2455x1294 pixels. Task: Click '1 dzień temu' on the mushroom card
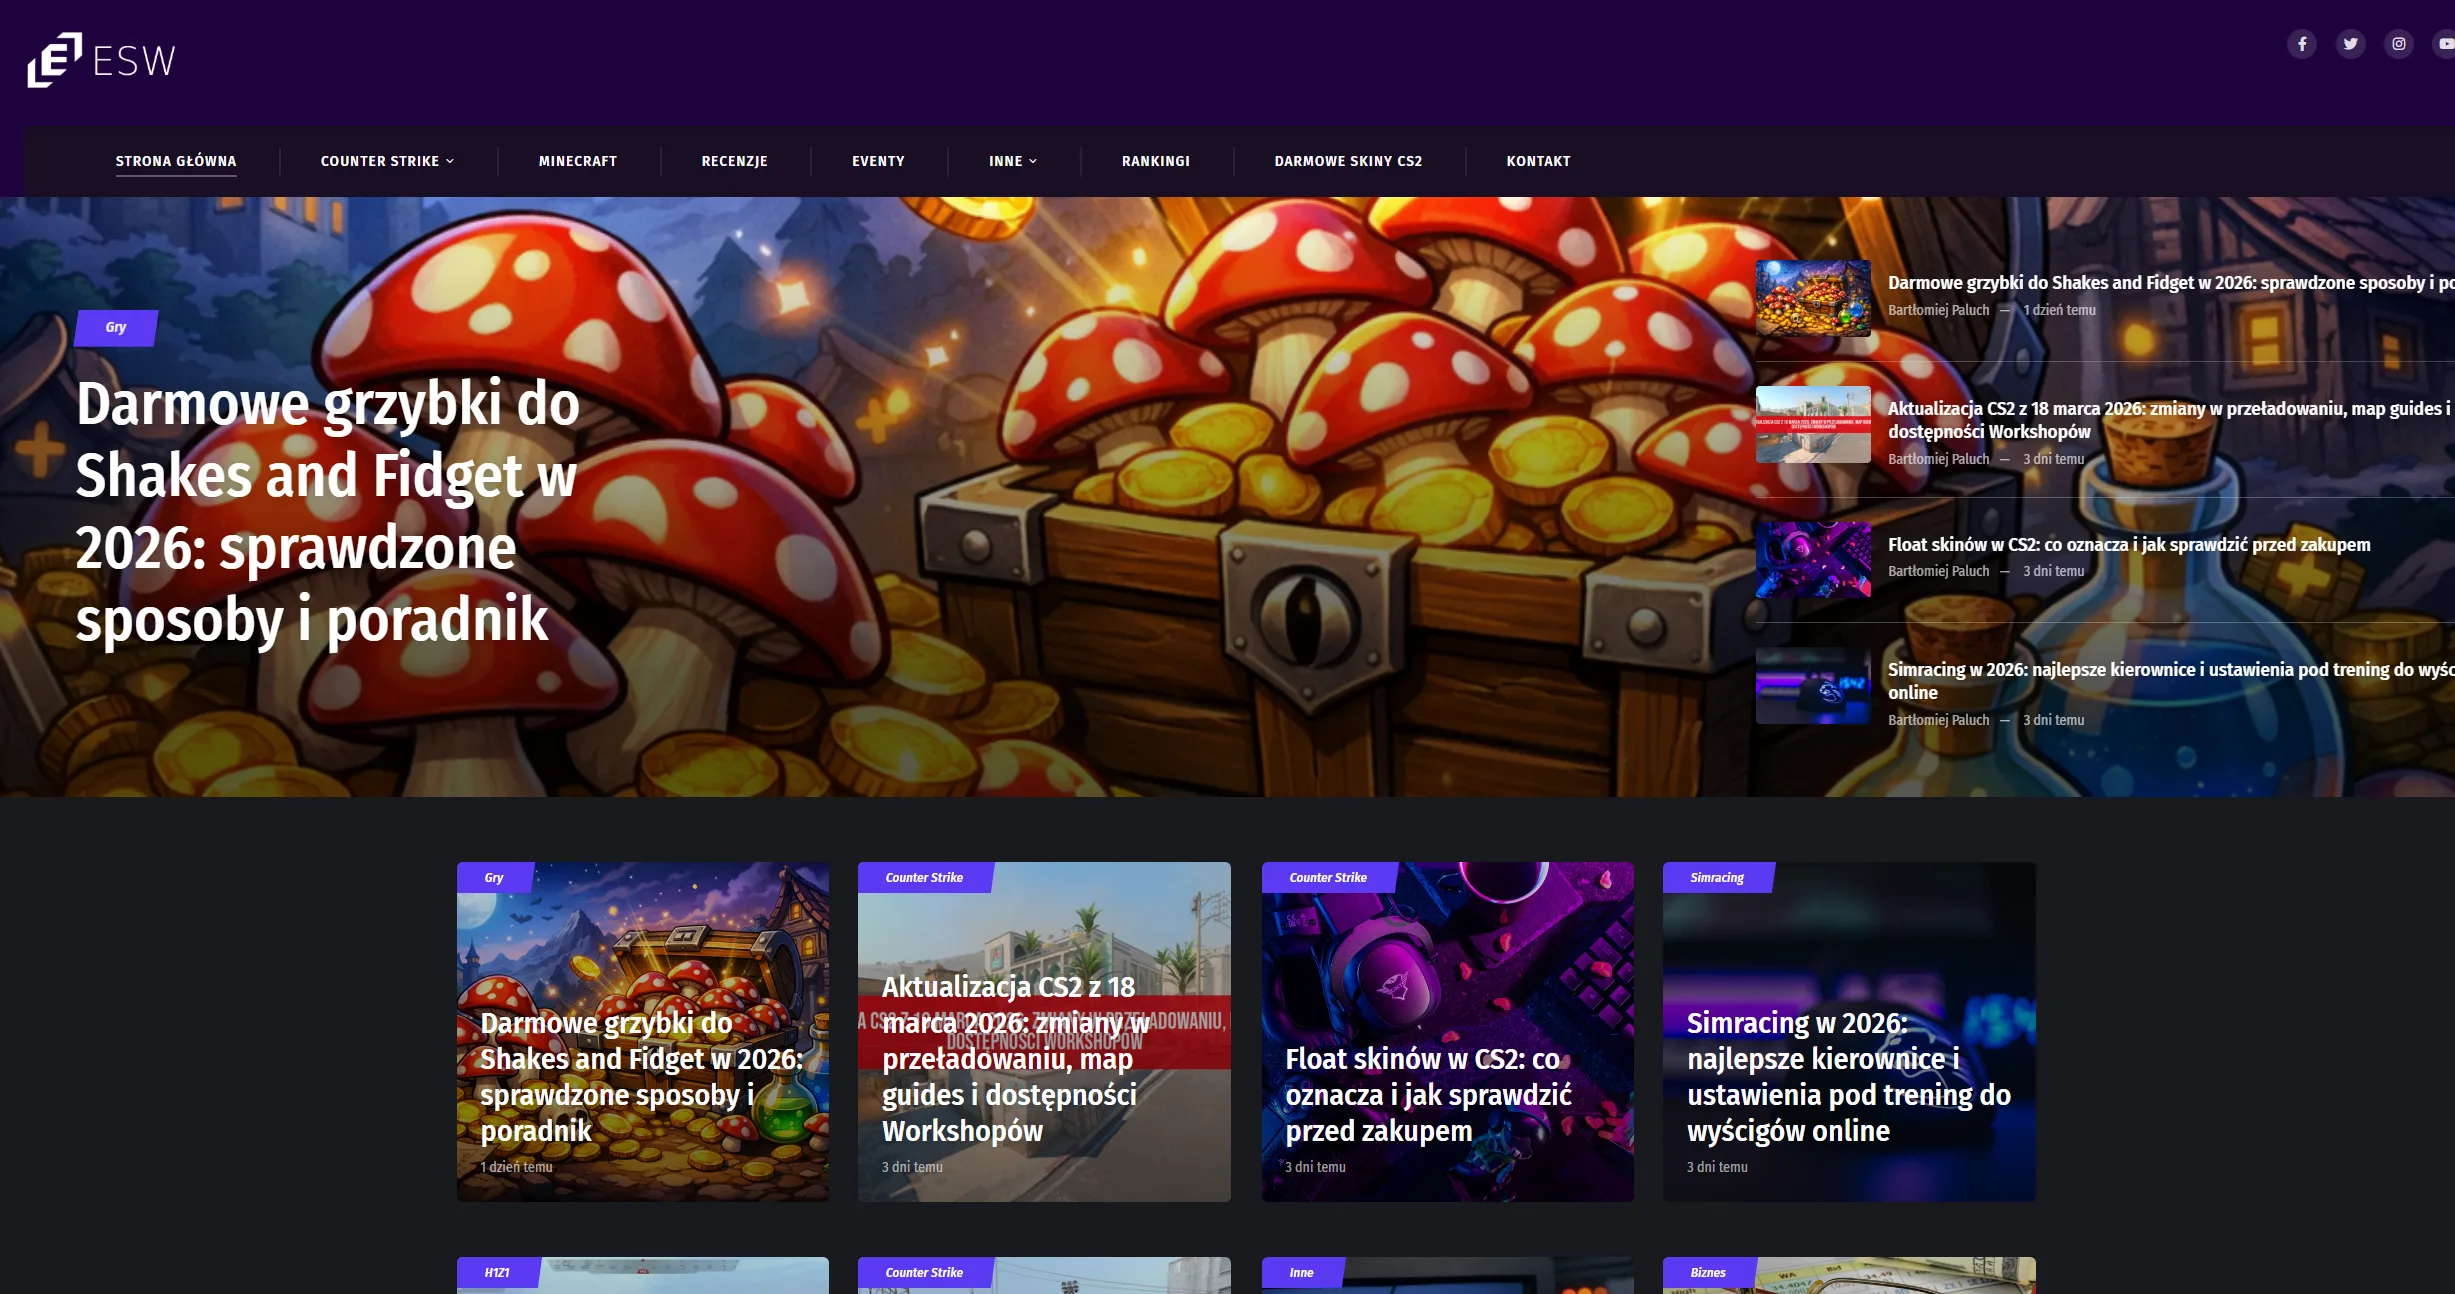pos(516,1167)
